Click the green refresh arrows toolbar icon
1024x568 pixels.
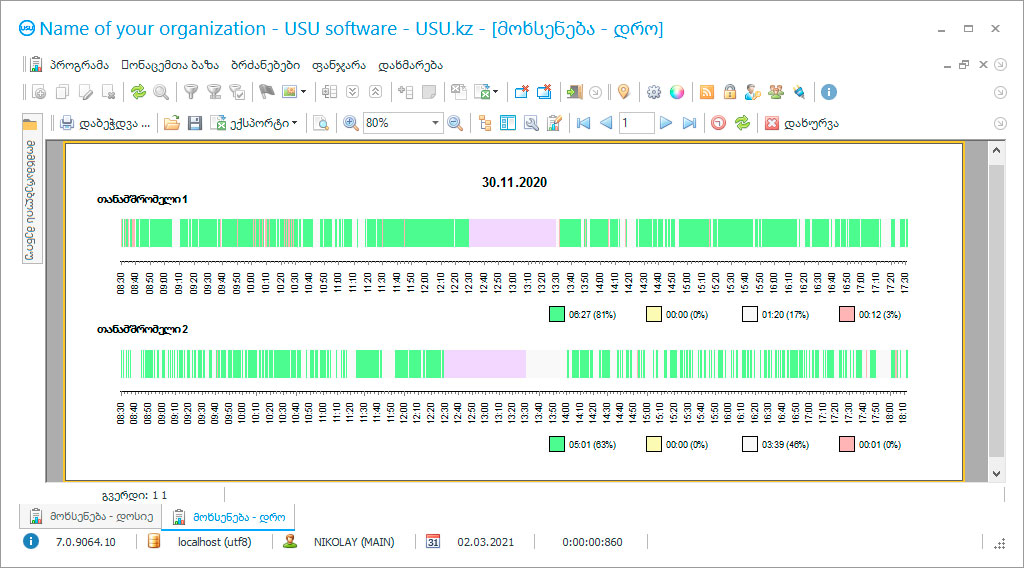coord(138,92)
